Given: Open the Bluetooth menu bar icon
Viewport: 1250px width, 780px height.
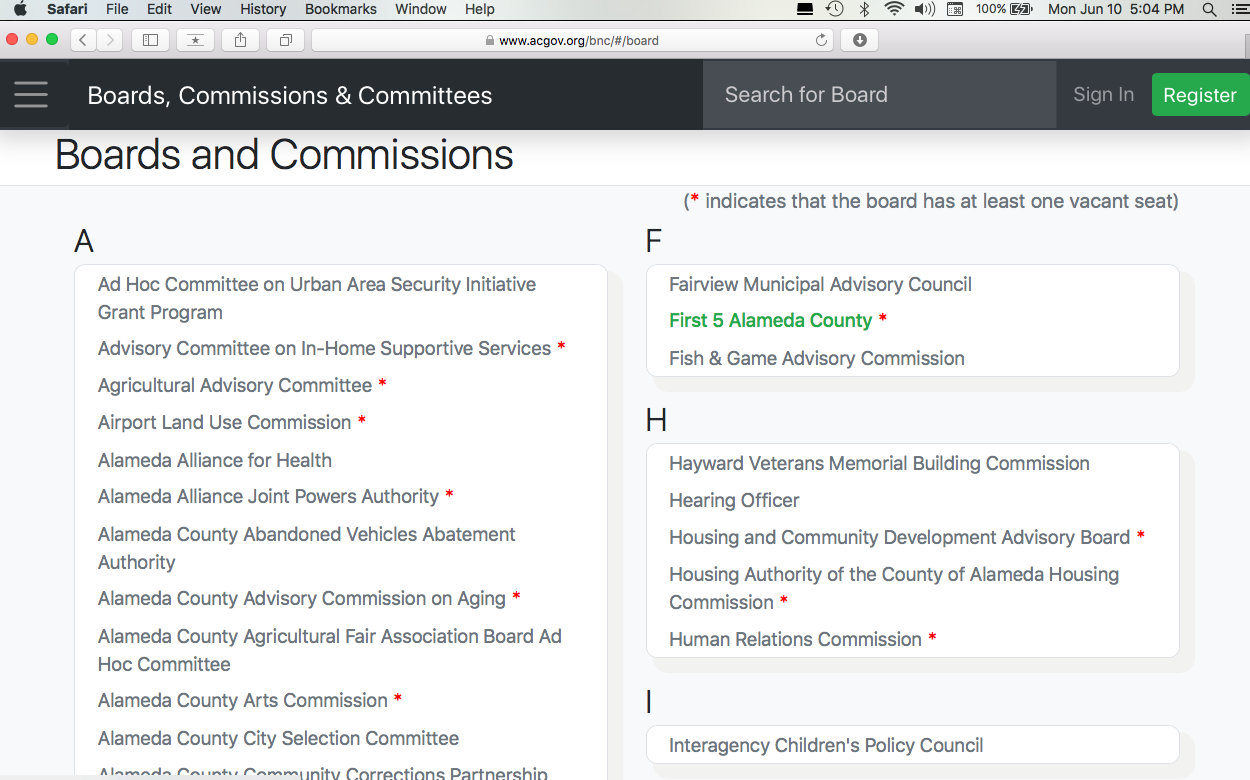Looking at the screenshot, I should coord(864,9).
